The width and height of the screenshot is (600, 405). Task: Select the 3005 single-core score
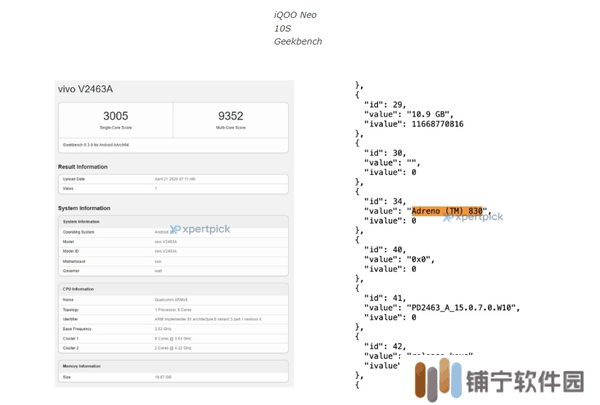[116, 116]
